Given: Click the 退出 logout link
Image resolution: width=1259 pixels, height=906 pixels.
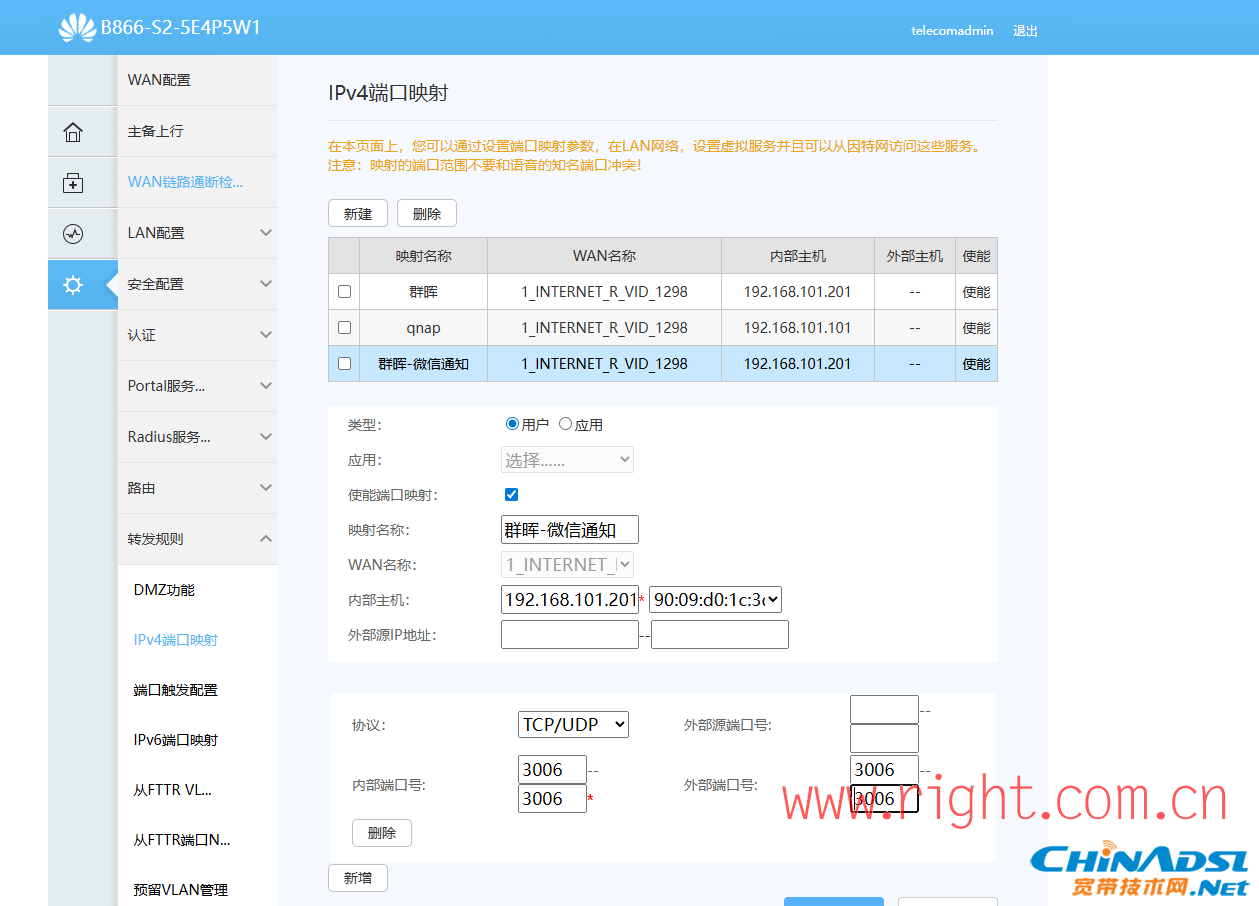Looking at the screenshot, I should [x=1025, y=31].
